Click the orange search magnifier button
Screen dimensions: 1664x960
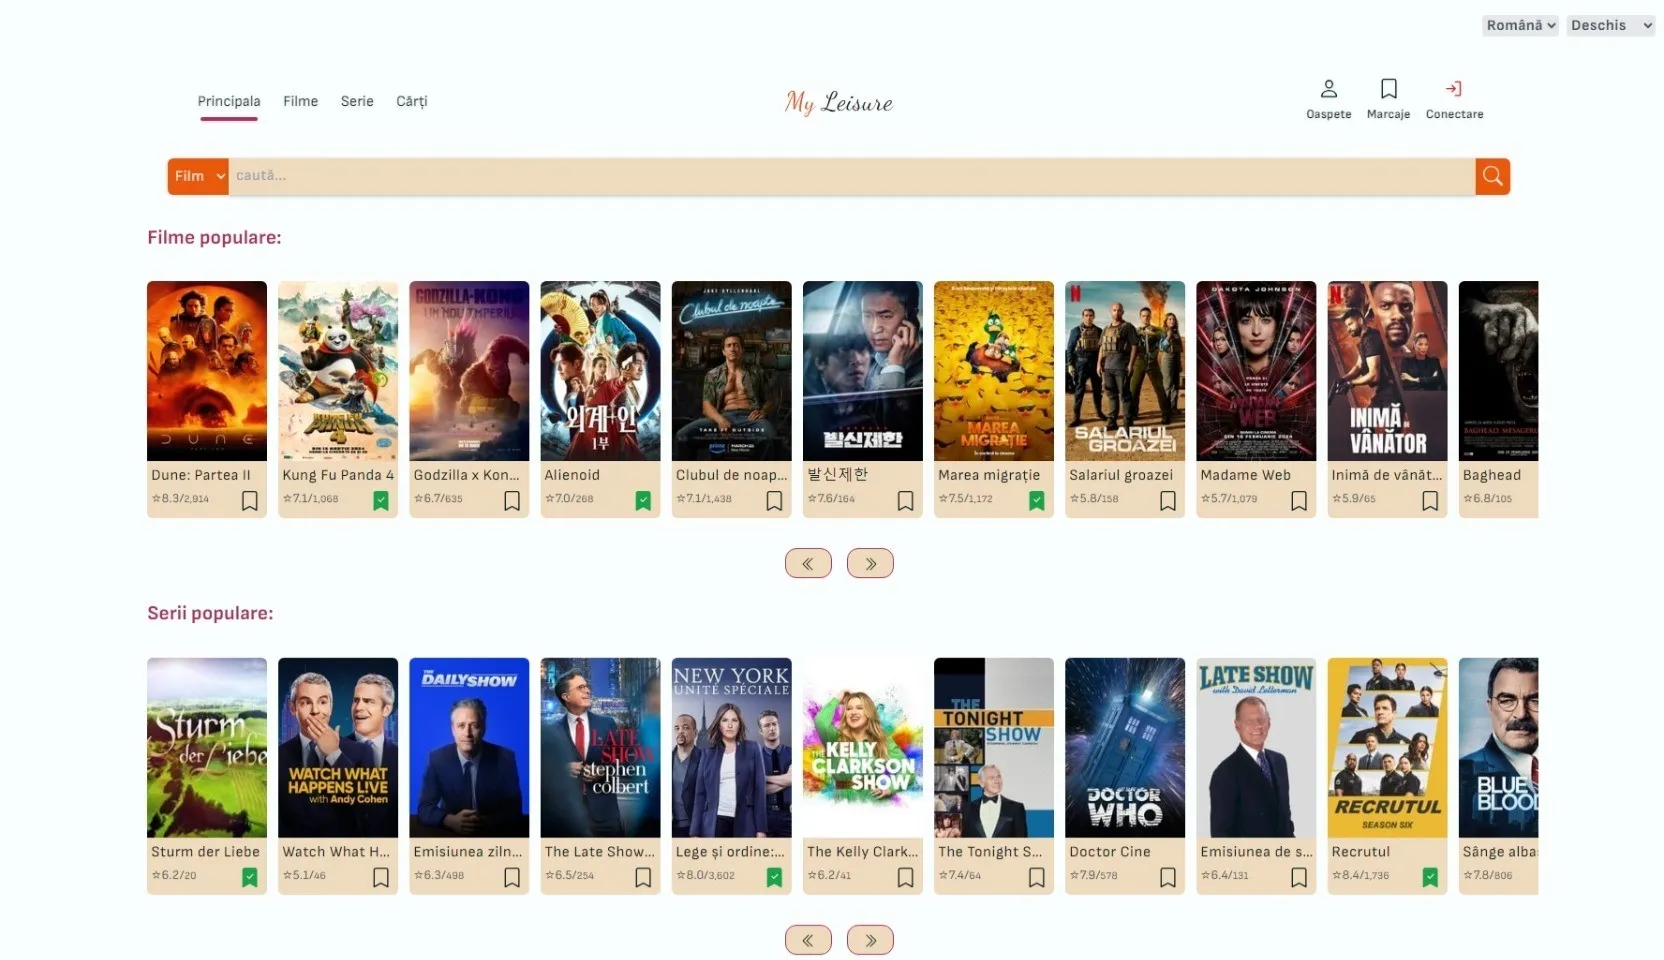click(1492, 176)
